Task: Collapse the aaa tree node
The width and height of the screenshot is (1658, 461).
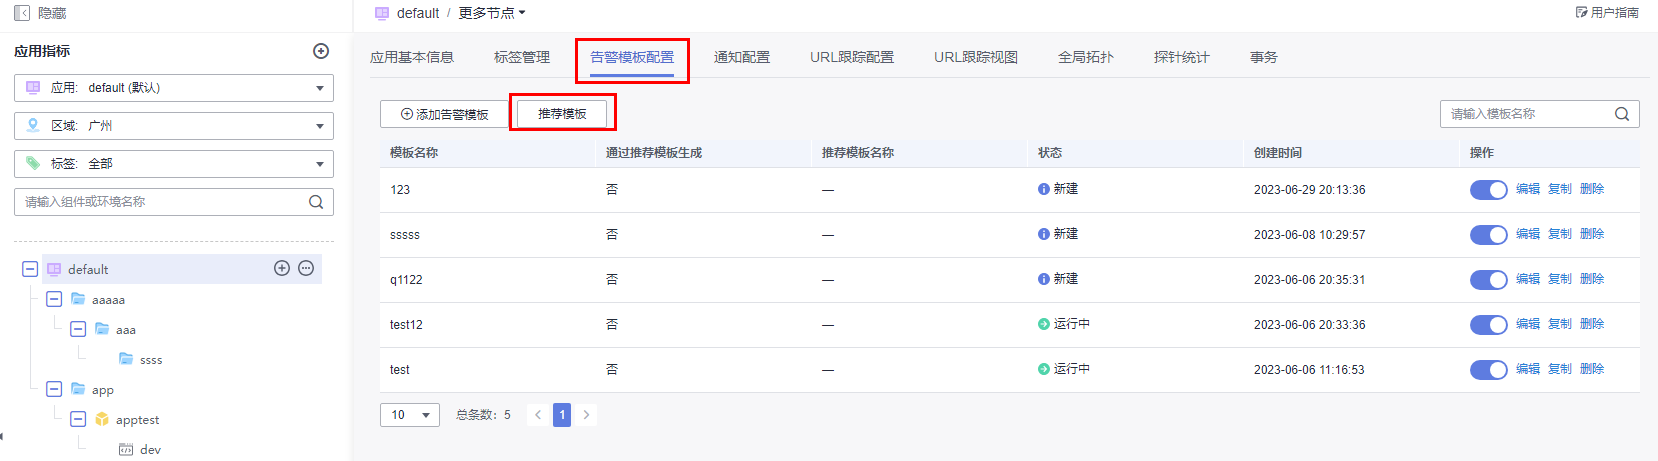Action: pyautogui.click(x=78, y=329)
